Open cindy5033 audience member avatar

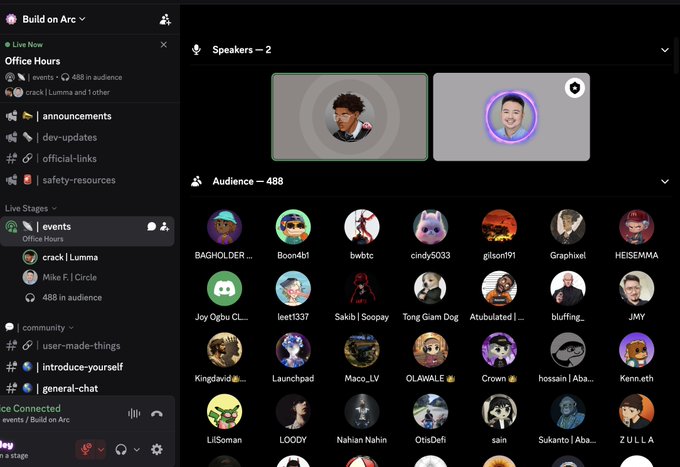point(430,227)
